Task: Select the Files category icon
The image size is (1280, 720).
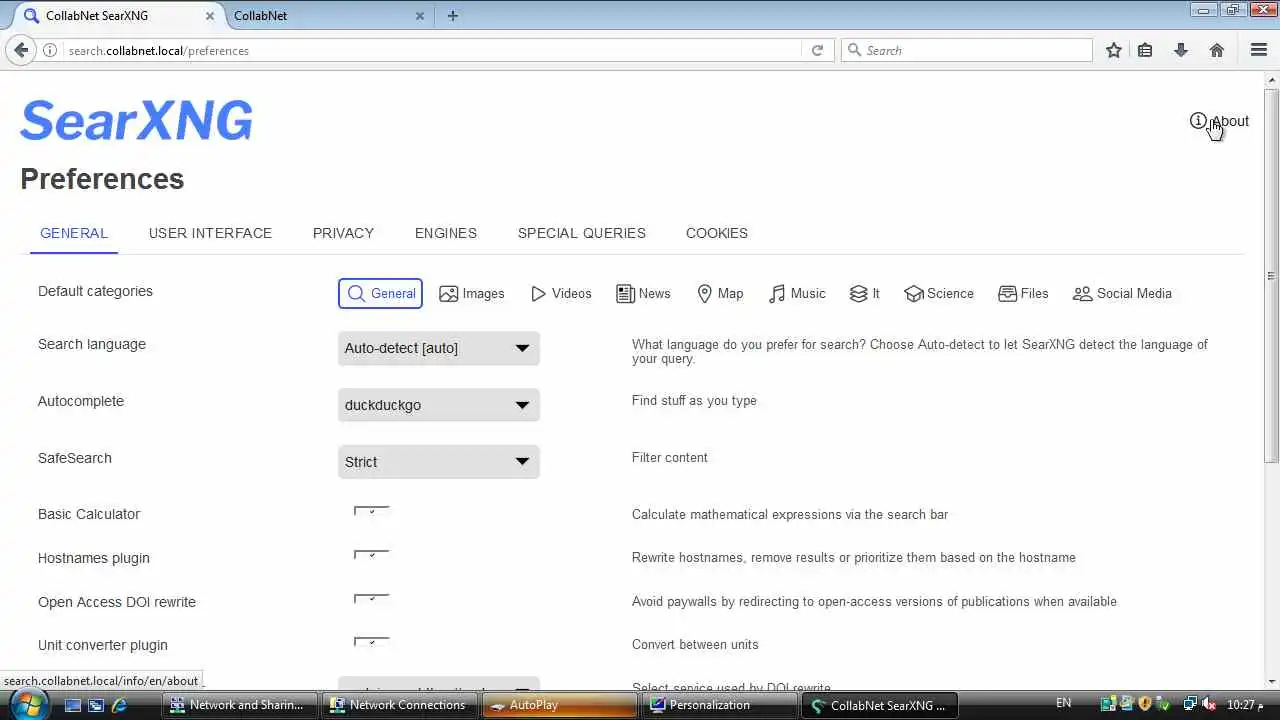Action: click(1007, 294)
